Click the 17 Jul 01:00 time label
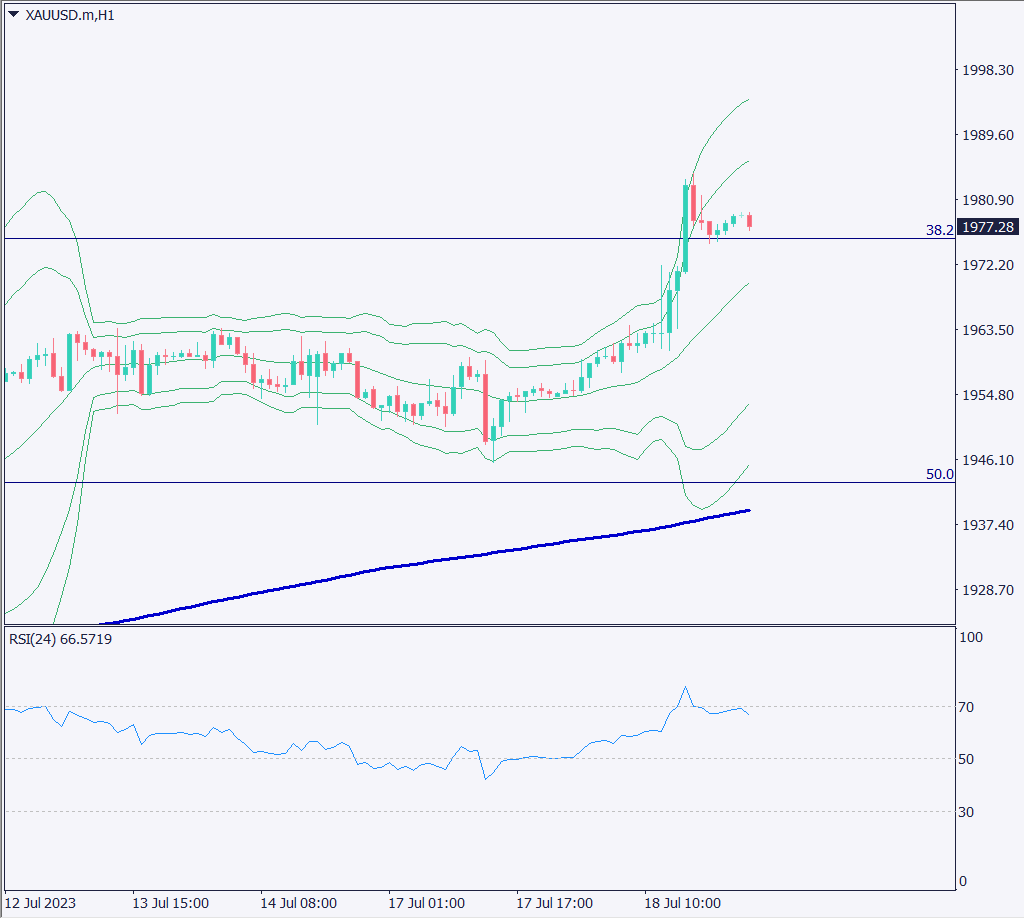The width and height of the screenshot is (1024, 918). pos(427,903)
